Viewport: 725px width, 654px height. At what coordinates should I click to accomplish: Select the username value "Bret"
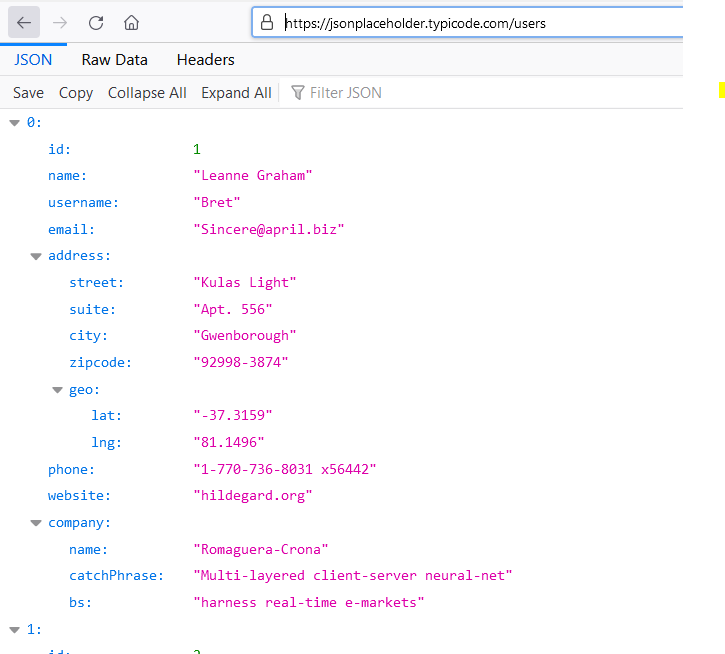(x=217, y=203)
